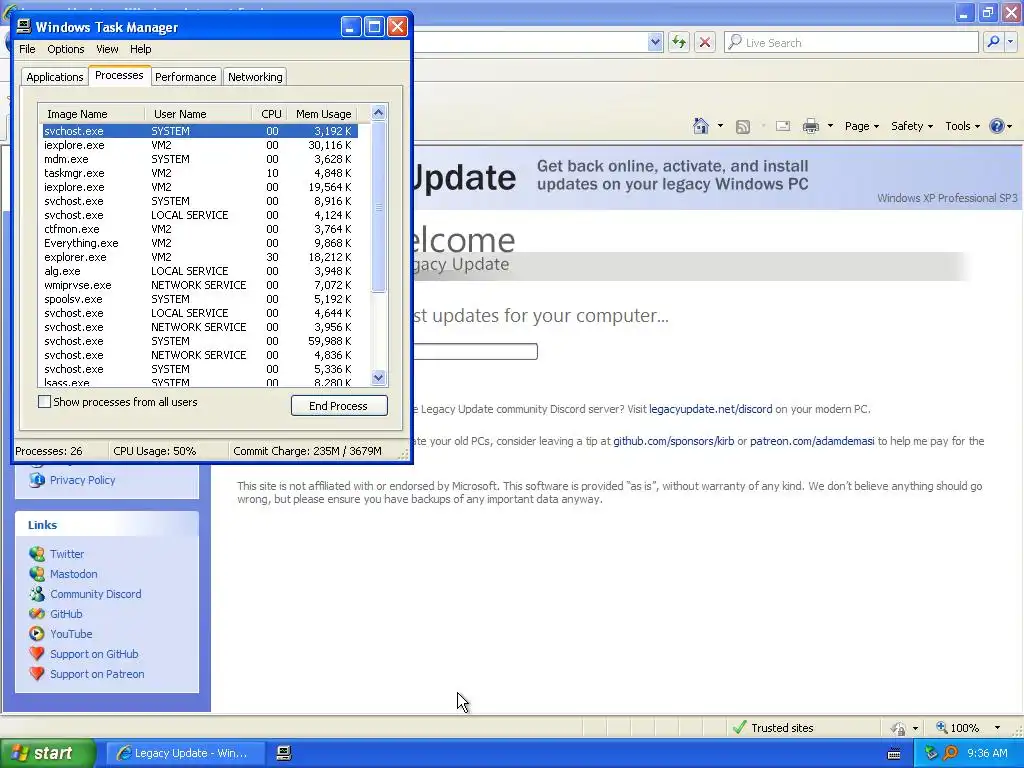This screenshot has width=1024, height=768.
Task: Click the YouTube media icon
Action: (x=37, y=634)
